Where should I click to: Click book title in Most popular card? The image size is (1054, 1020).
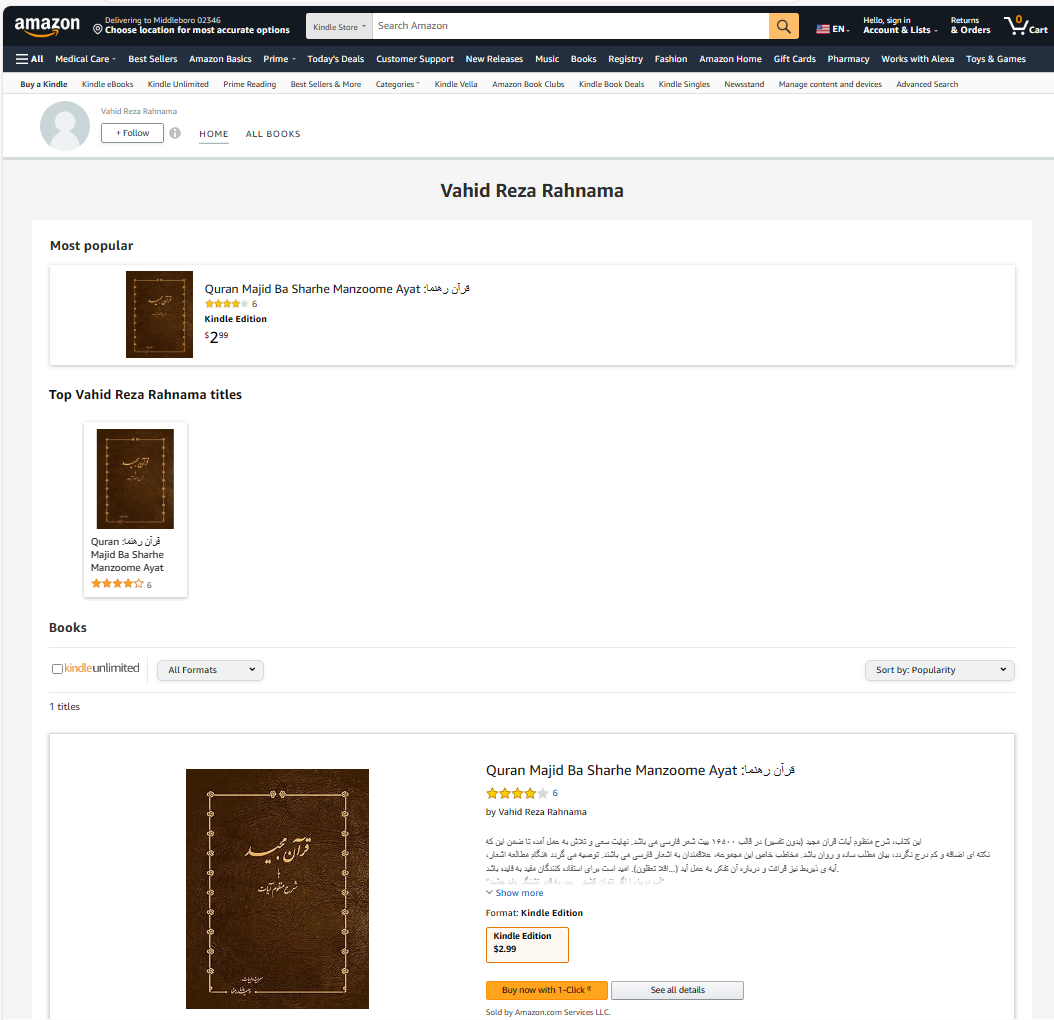pos(337,289)
